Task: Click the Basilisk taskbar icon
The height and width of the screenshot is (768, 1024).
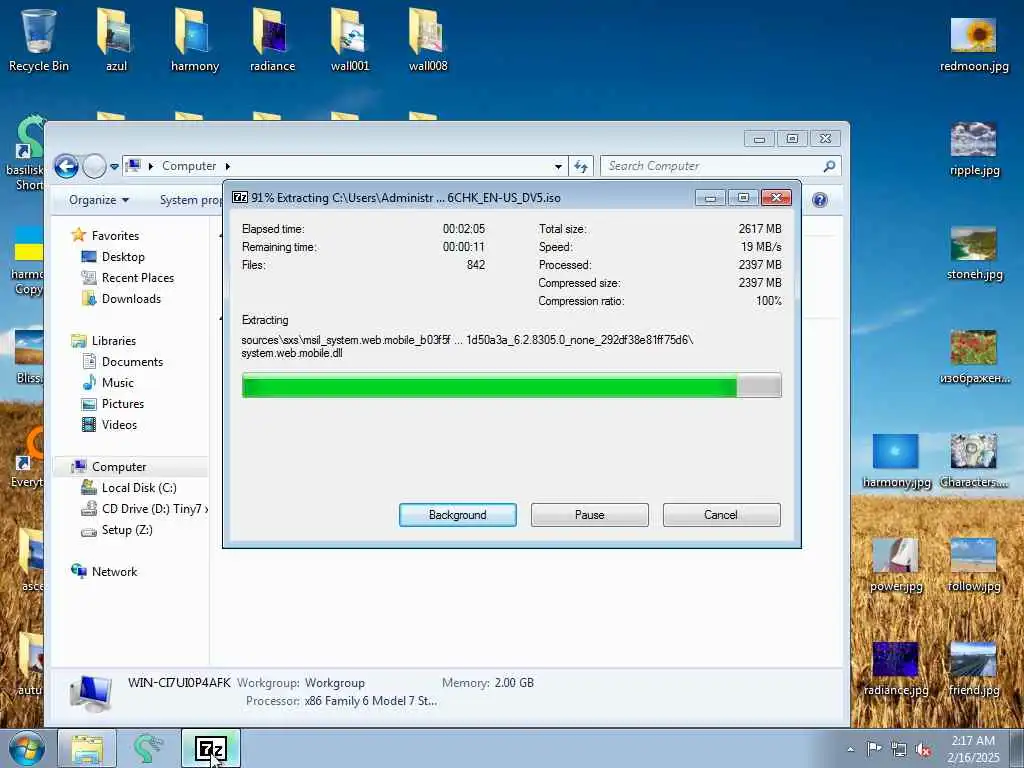Action: 148,748
